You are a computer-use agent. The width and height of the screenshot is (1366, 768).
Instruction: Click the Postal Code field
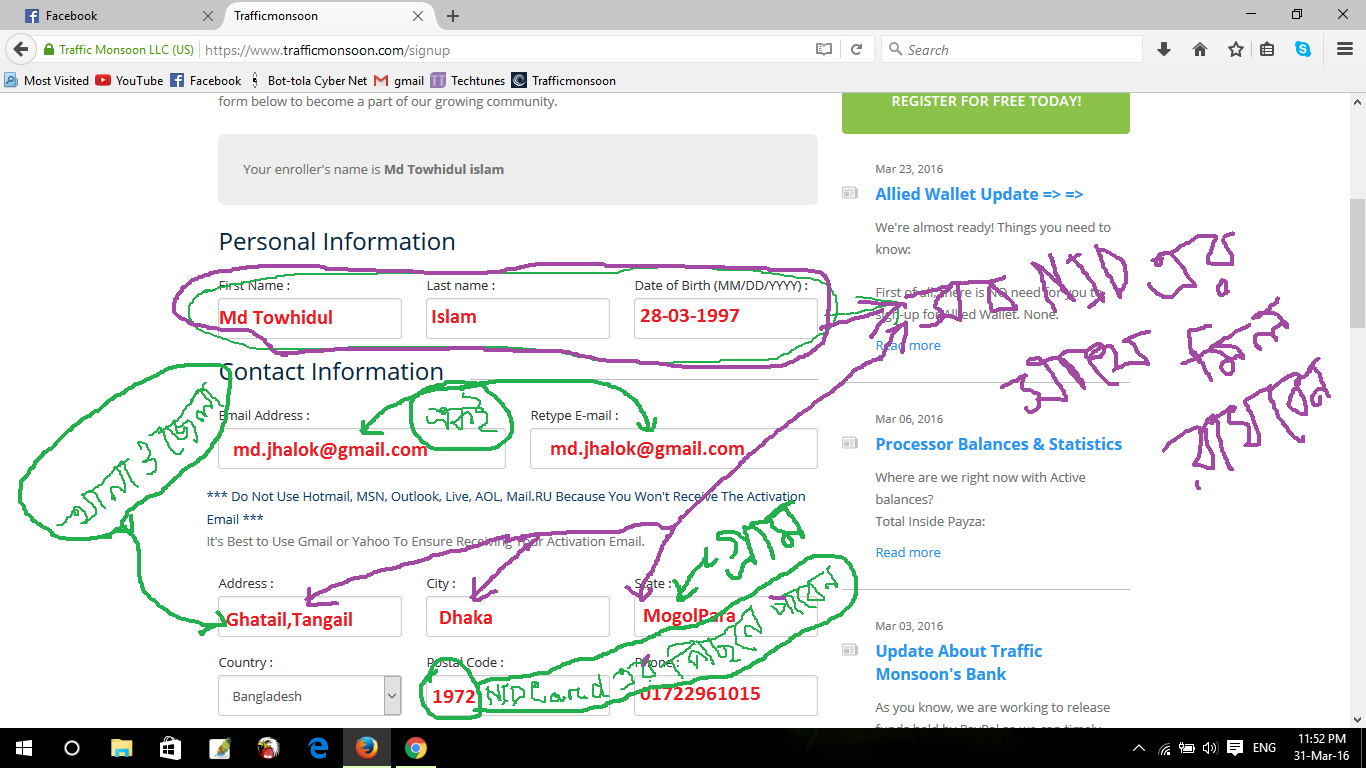(518, 695)
